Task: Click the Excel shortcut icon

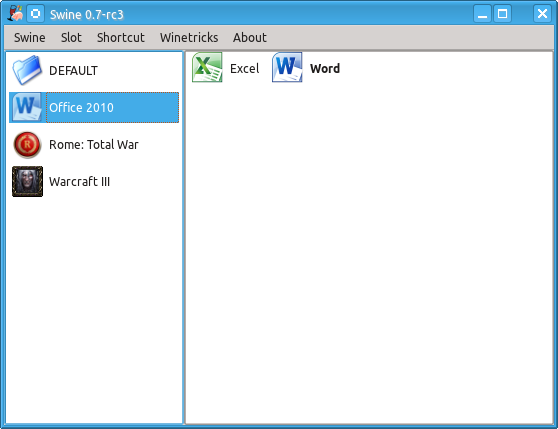Action: coord(207,67)
